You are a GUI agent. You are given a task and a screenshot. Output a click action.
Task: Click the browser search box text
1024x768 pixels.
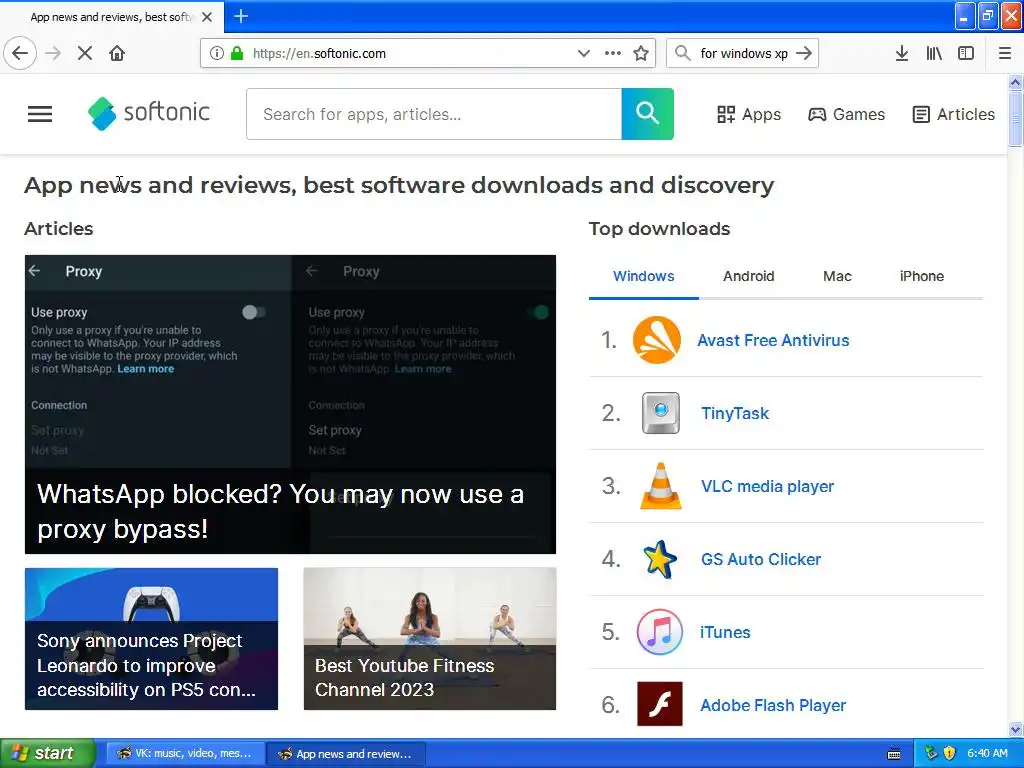(x=744, y=54)
